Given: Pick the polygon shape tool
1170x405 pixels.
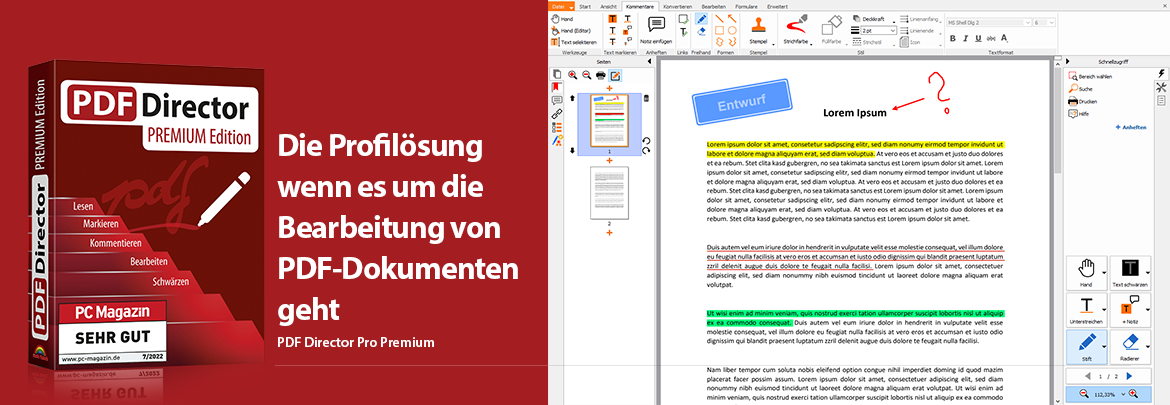Looking at the screenshot, I should pyautogui.click(x=720, y=43).
